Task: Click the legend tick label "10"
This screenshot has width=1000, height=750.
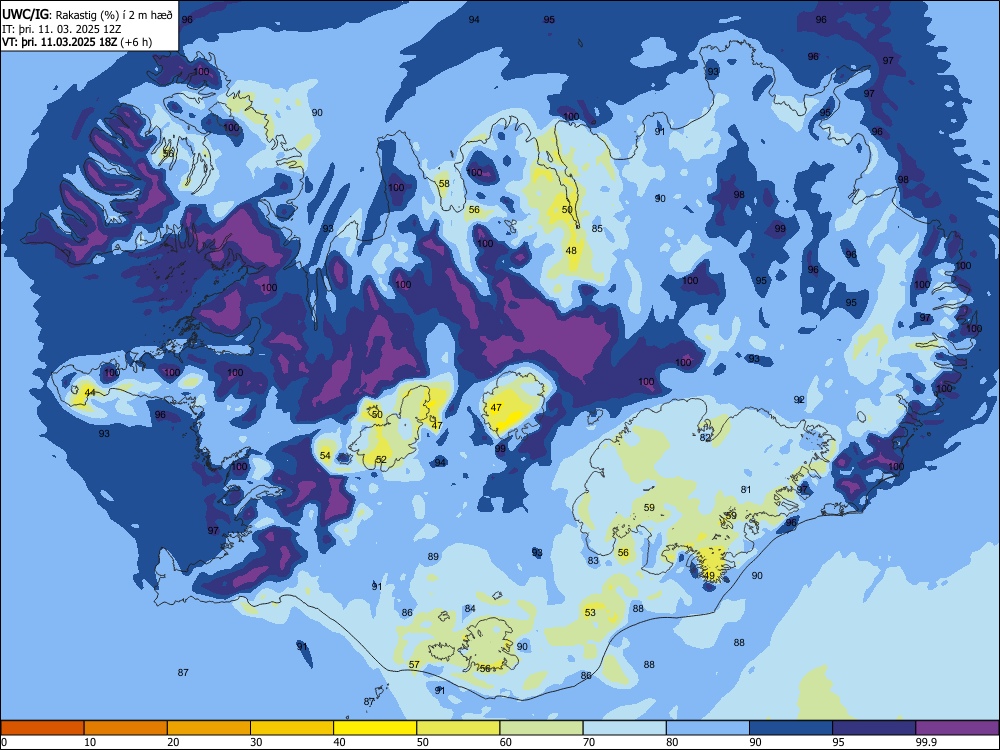Action: click(x=90, y=742)
